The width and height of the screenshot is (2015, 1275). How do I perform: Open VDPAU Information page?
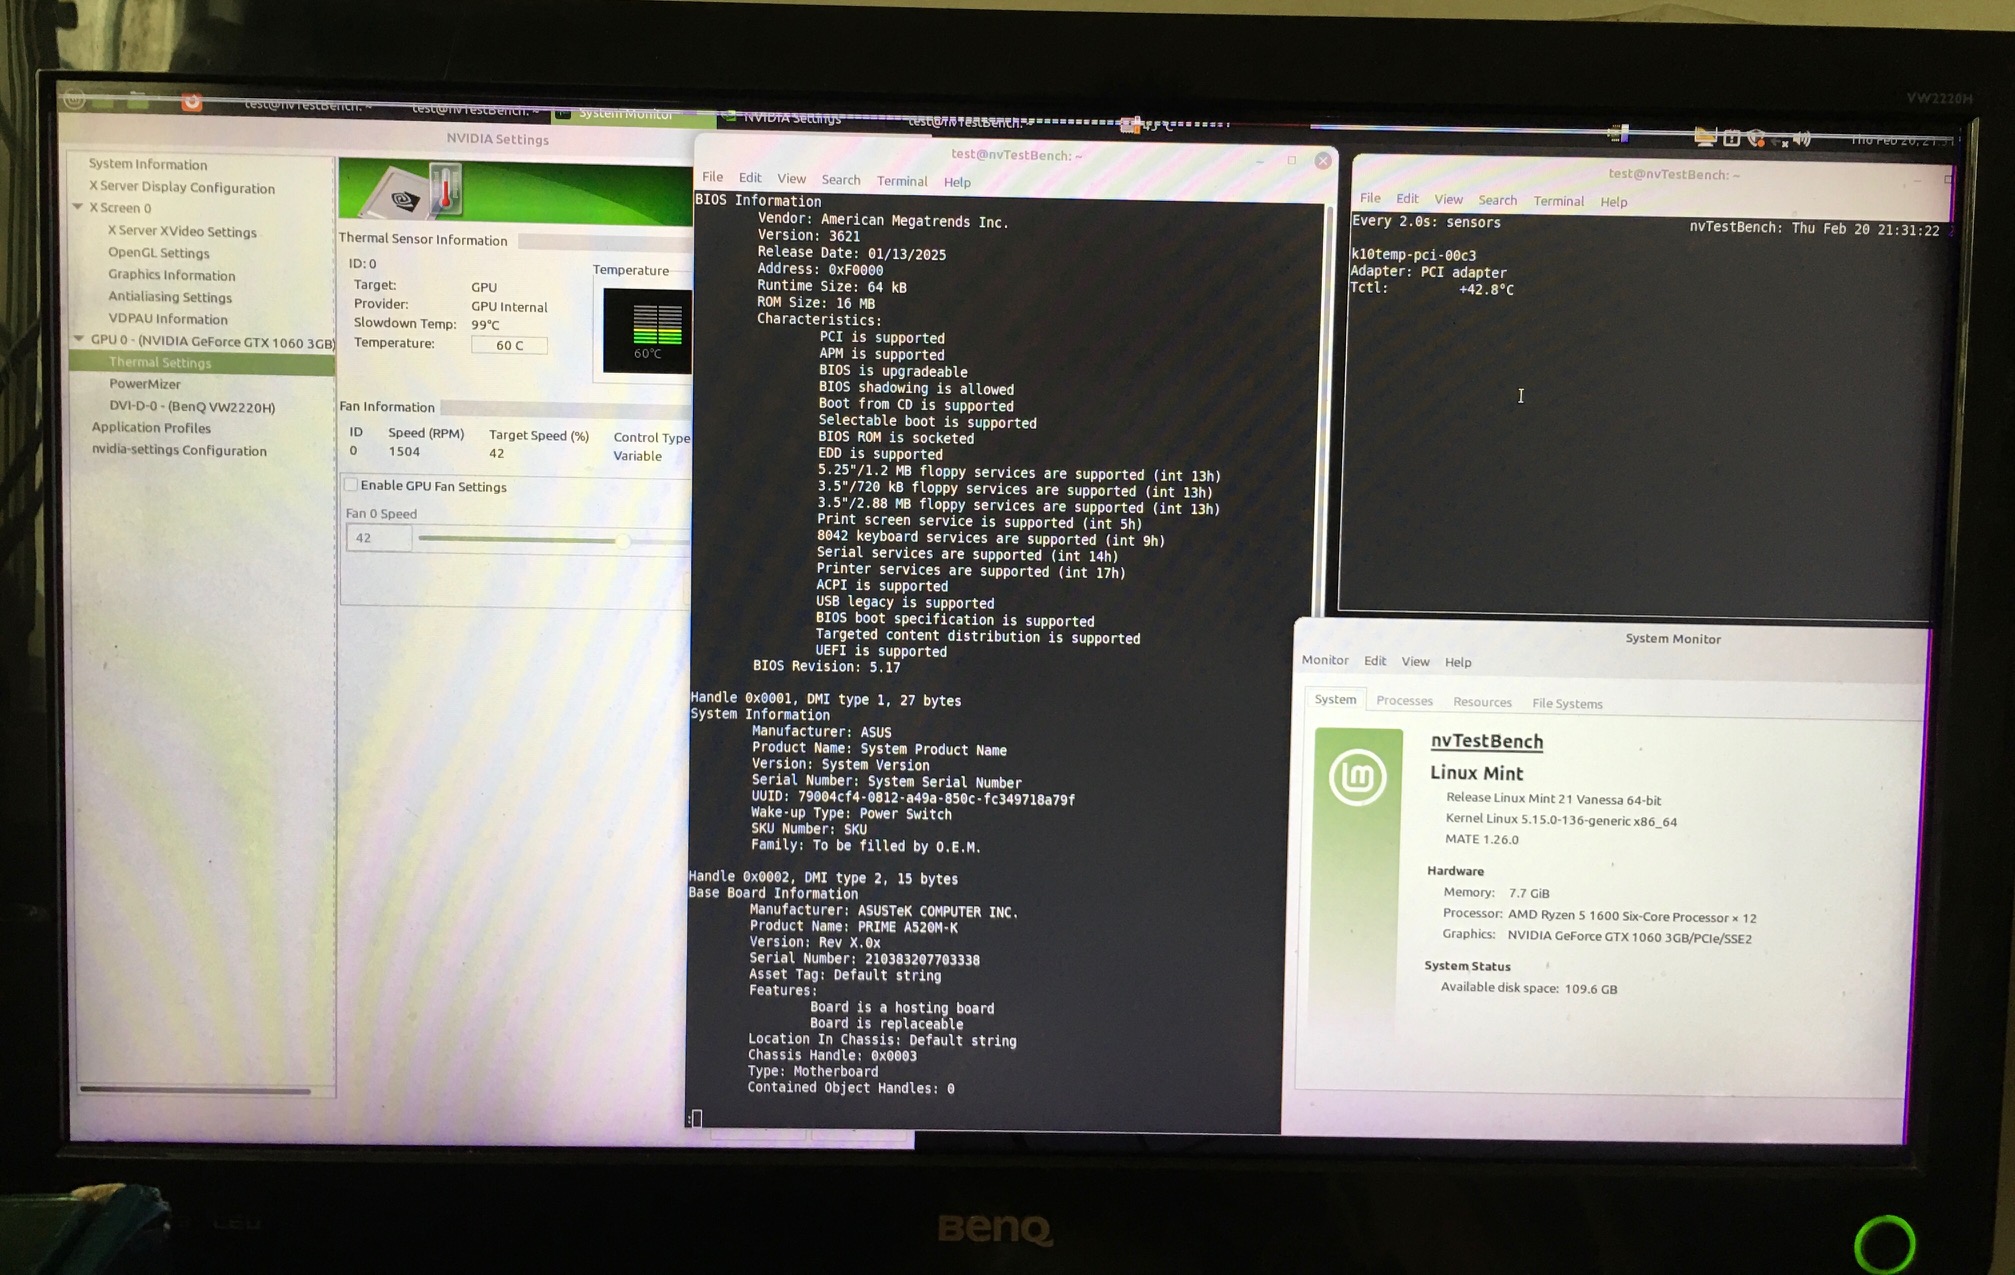[167, 319]
